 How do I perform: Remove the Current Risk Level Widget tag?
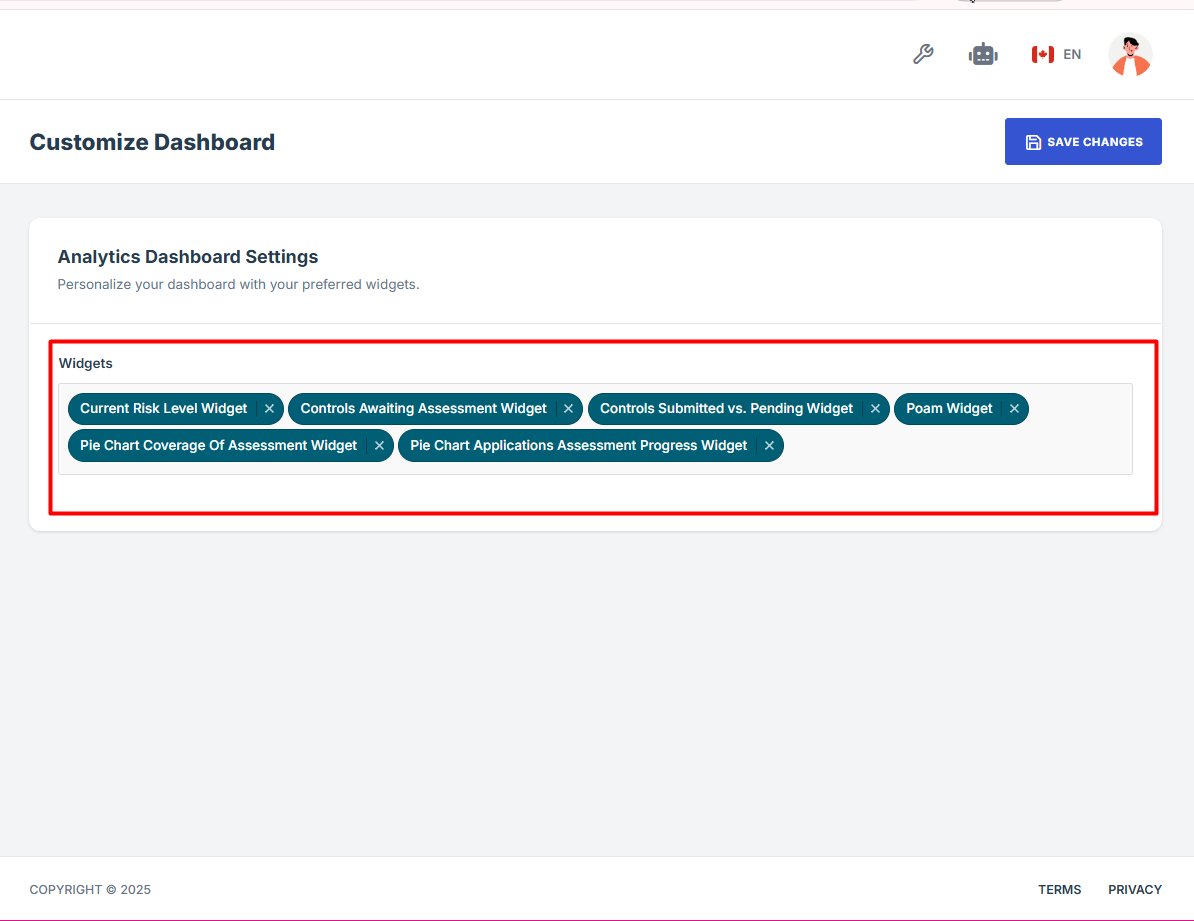tap(269, 409)
